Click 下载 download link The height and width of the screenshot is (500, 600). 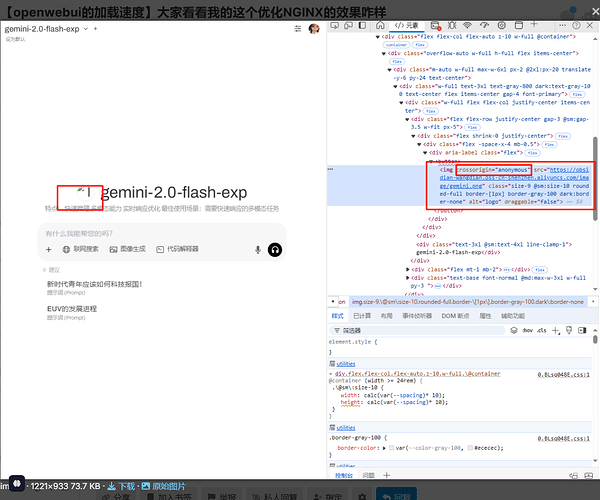(121, 486)
